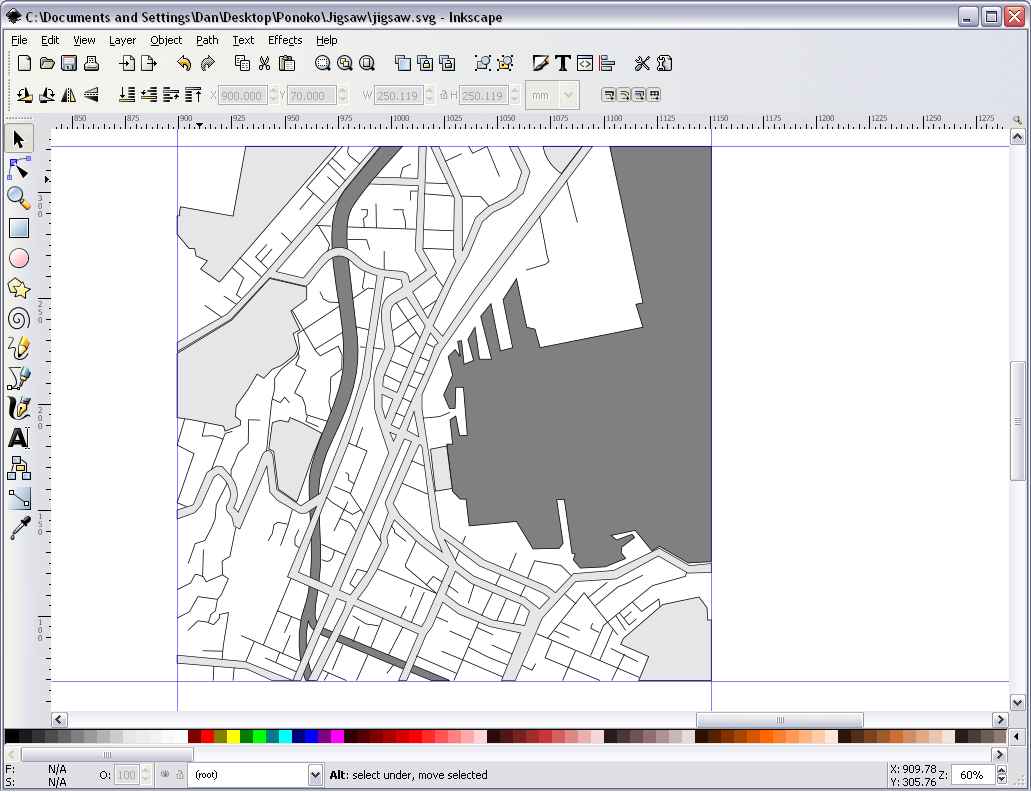Click the Undo arrow
The height and width of the screenshot is (792, 1031).
click(186, 62)
